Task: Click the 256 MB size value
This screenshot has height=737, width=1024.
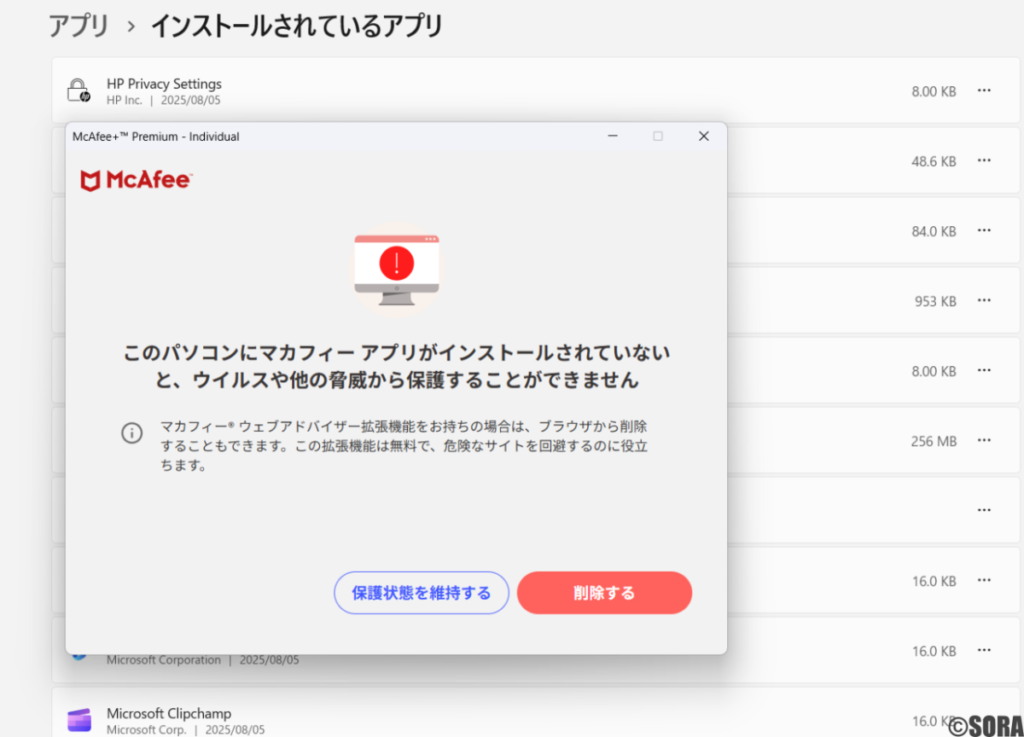Action: pyautogui.click(x=934, y=441)
